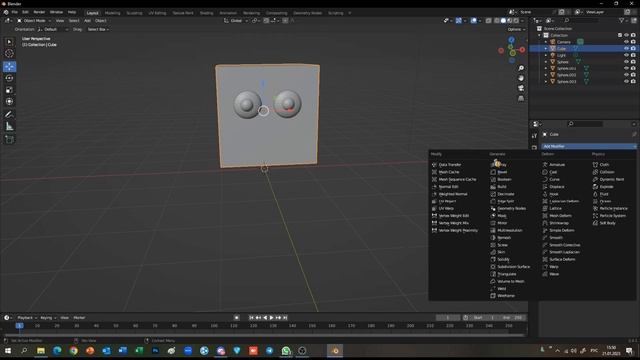Select the Measure tool
This screenshot has height=360, width=640.
tap(9, 127)
